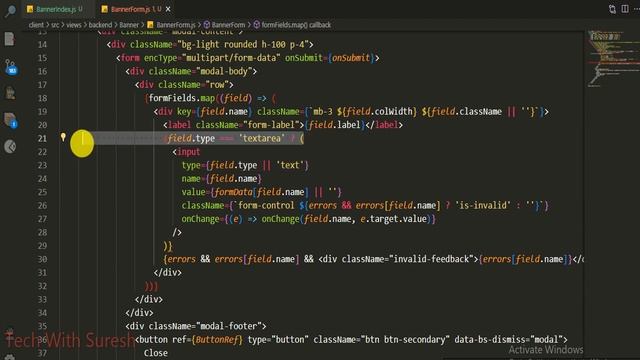The width and height of the screenshot is (640, 360).
Task: Open the views breadcrumb dropdown
Action: [x=74, y=25]
